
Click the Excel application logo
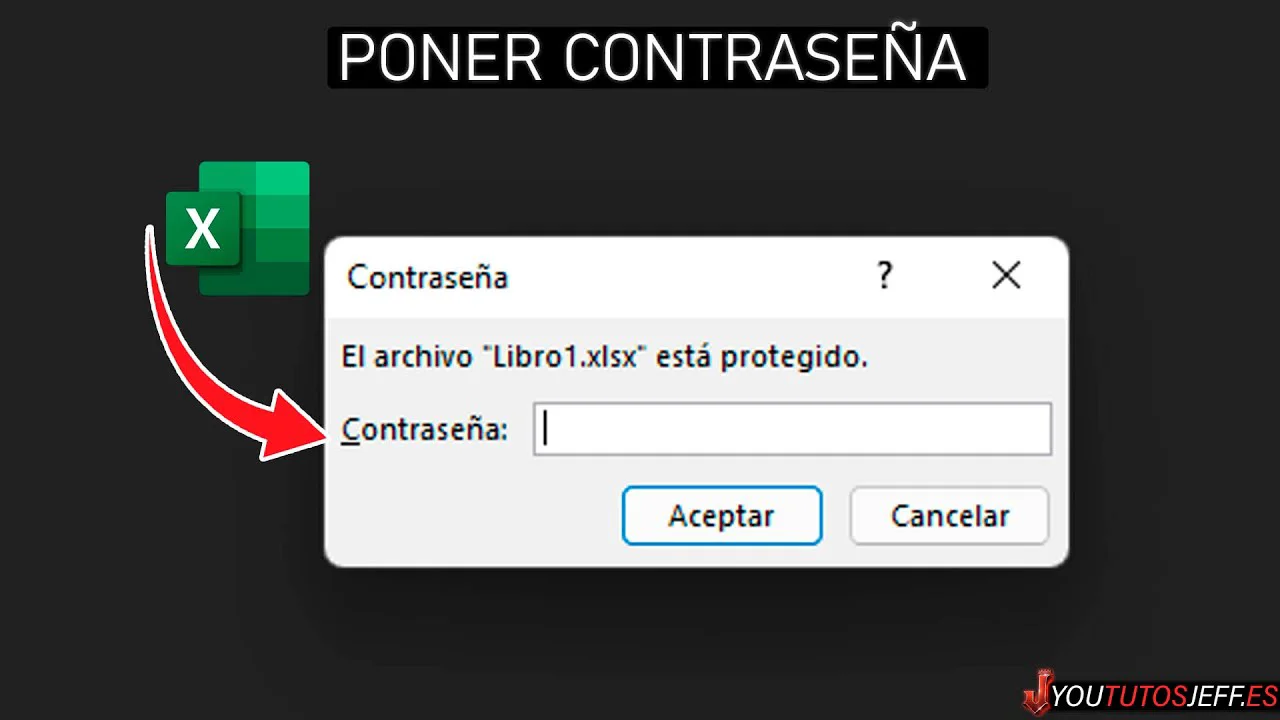[x=238, y=228]
